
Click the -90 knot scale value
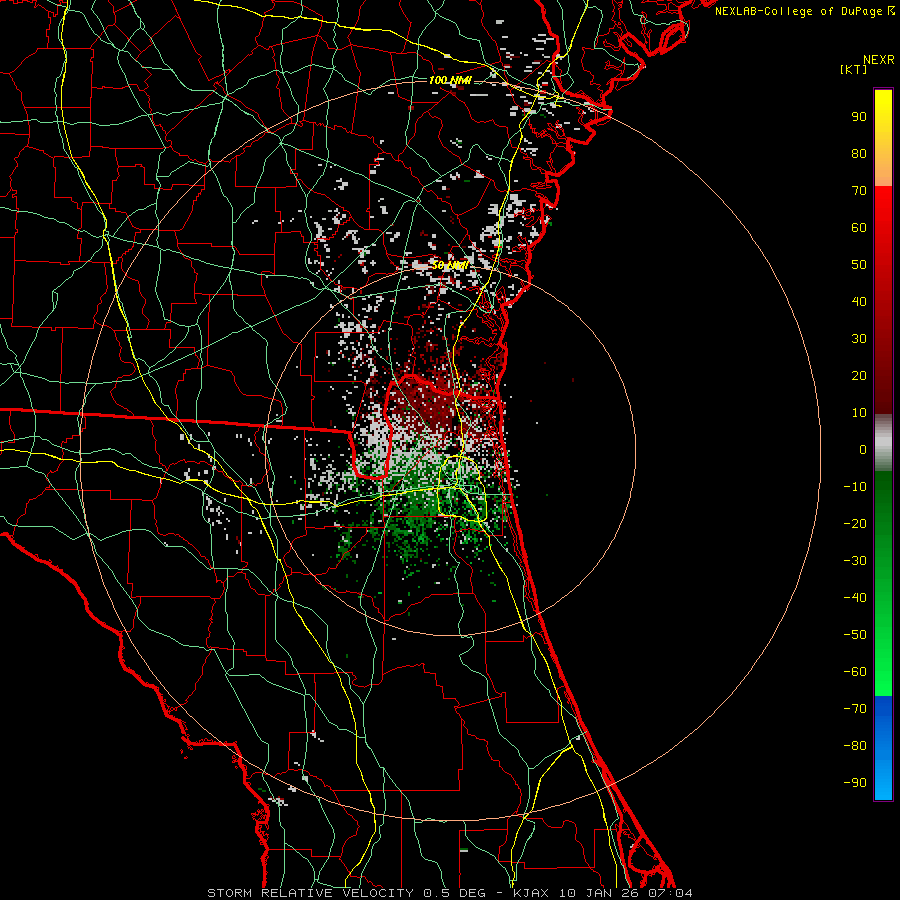[x=855, y=783]
